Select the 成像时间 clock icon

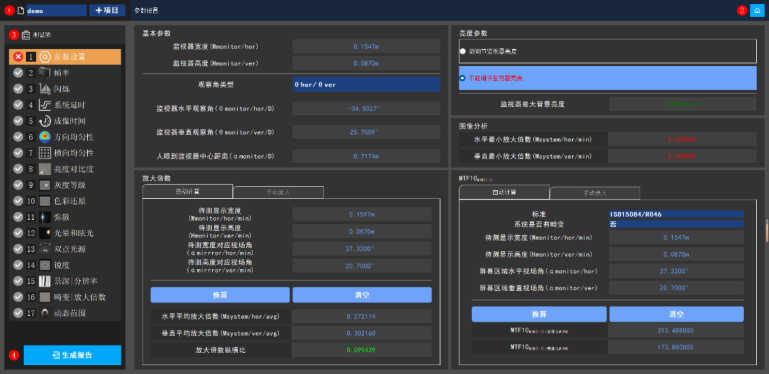(x=45, y=121)
